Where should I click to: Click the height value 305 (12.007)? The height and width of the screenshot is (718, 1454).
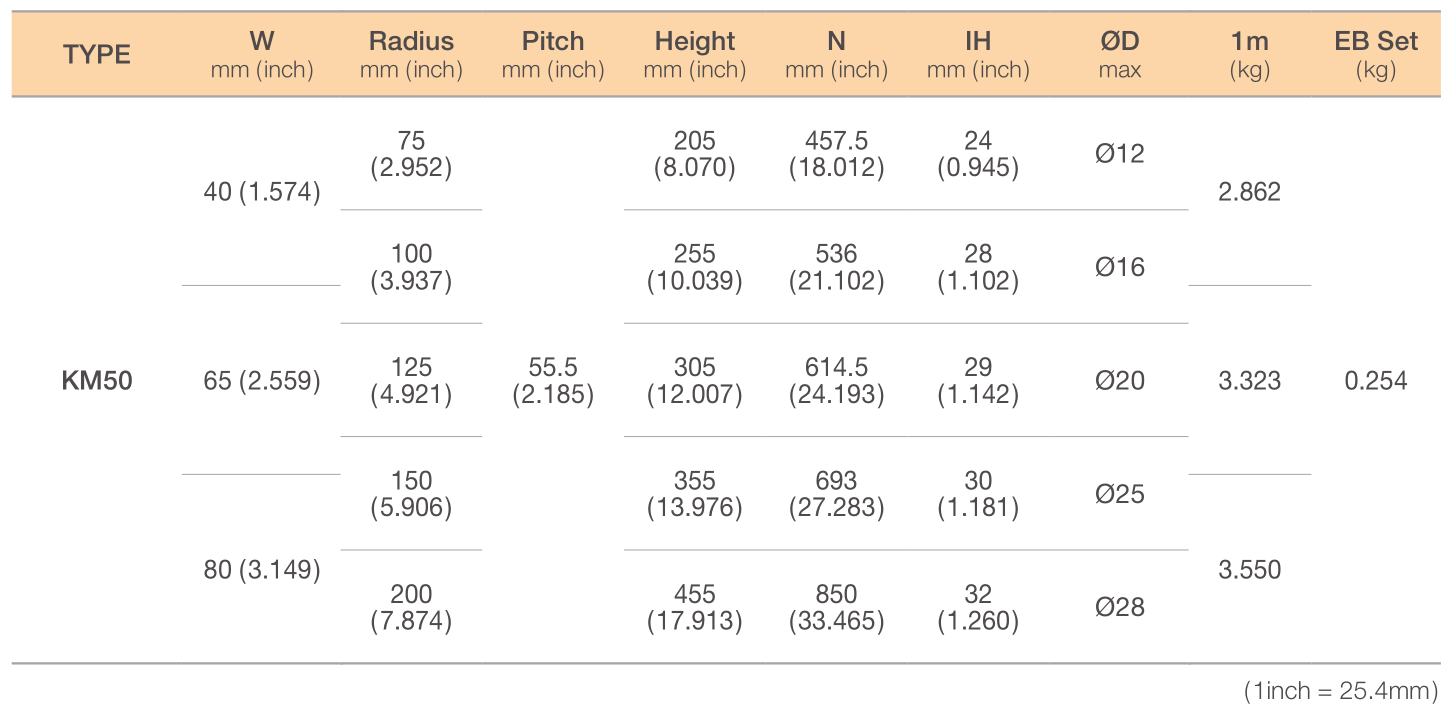pyautogui.click(x=695, y=381)
